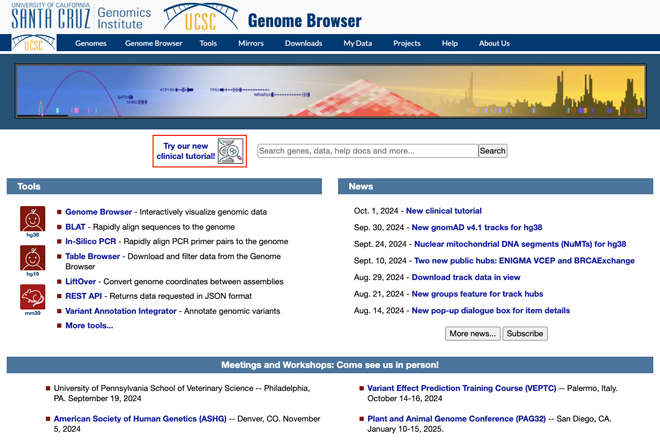Screen dimensions: 660x440
Task: Open the My Data menu
Action: (x=358, y=43)
